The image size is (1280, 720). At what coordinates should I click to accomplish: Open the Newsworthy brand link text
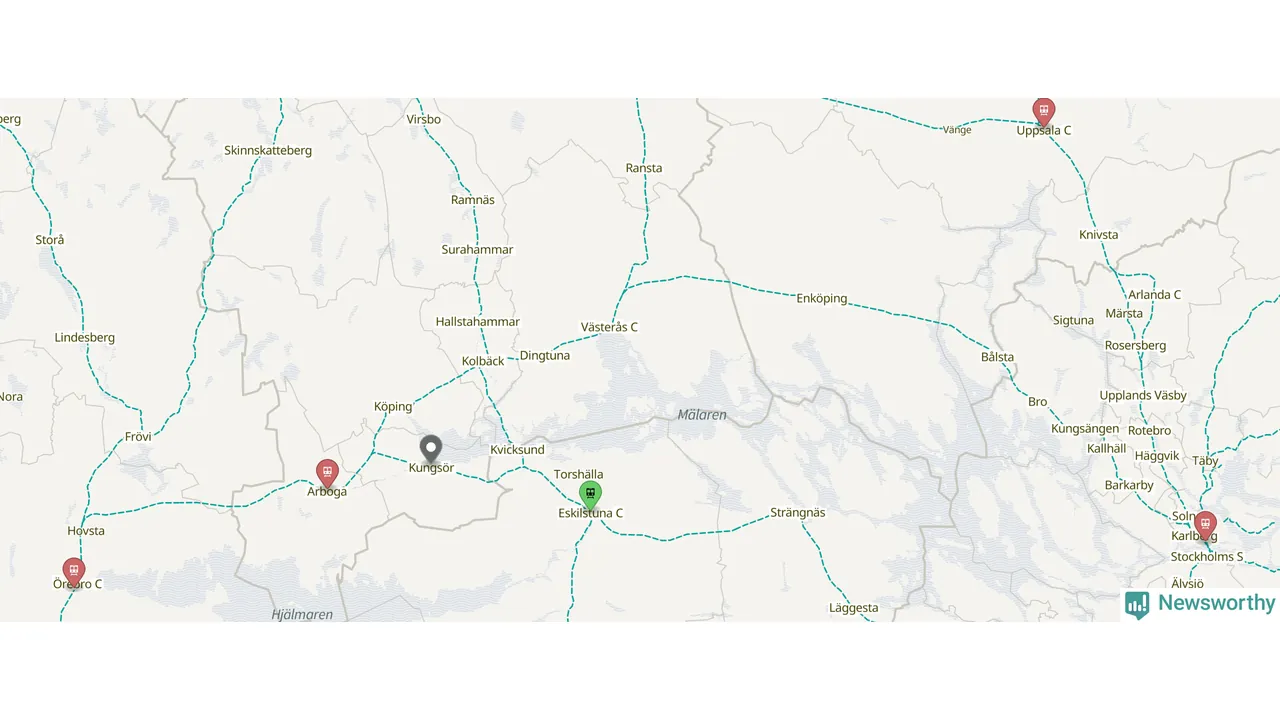pyautogui.click(x=1217, y=603)
